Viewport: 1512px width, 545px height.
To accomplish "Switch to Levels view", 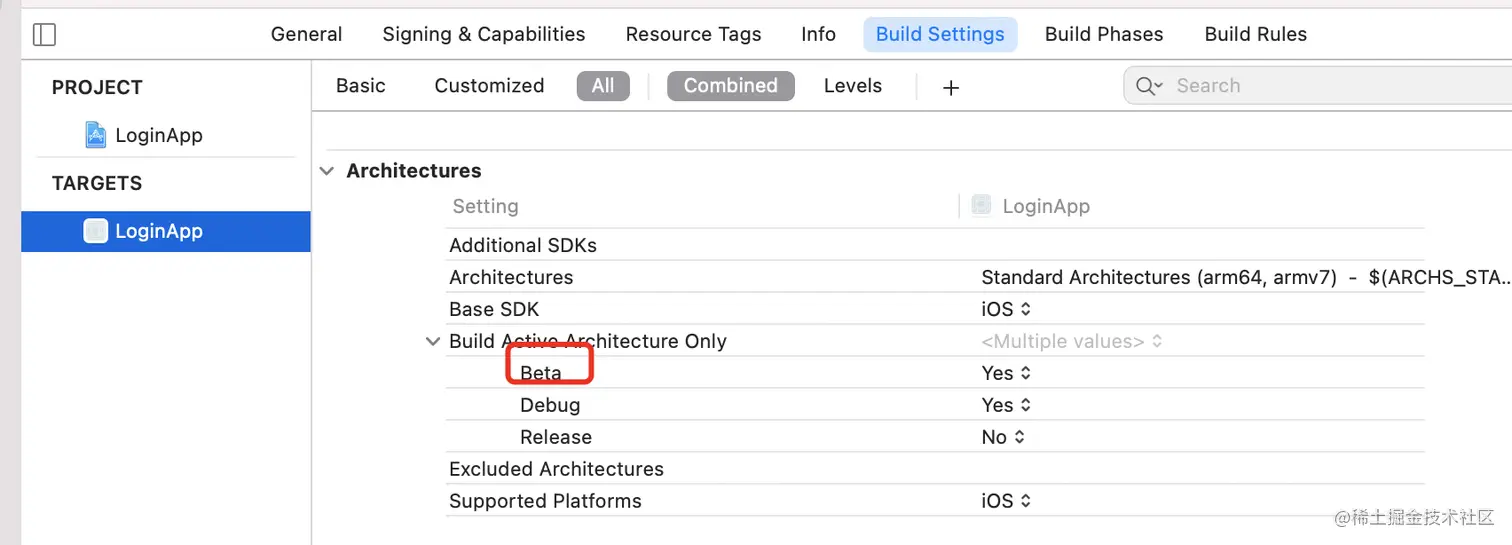I will click(x=852, y=86).
